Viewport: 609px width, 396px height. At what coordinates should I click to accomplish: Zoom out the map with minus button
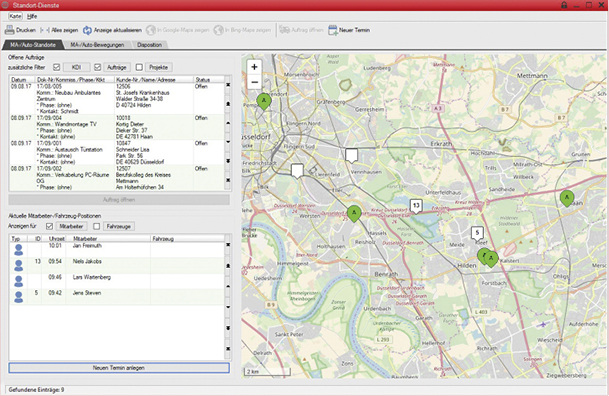[254, 82]
